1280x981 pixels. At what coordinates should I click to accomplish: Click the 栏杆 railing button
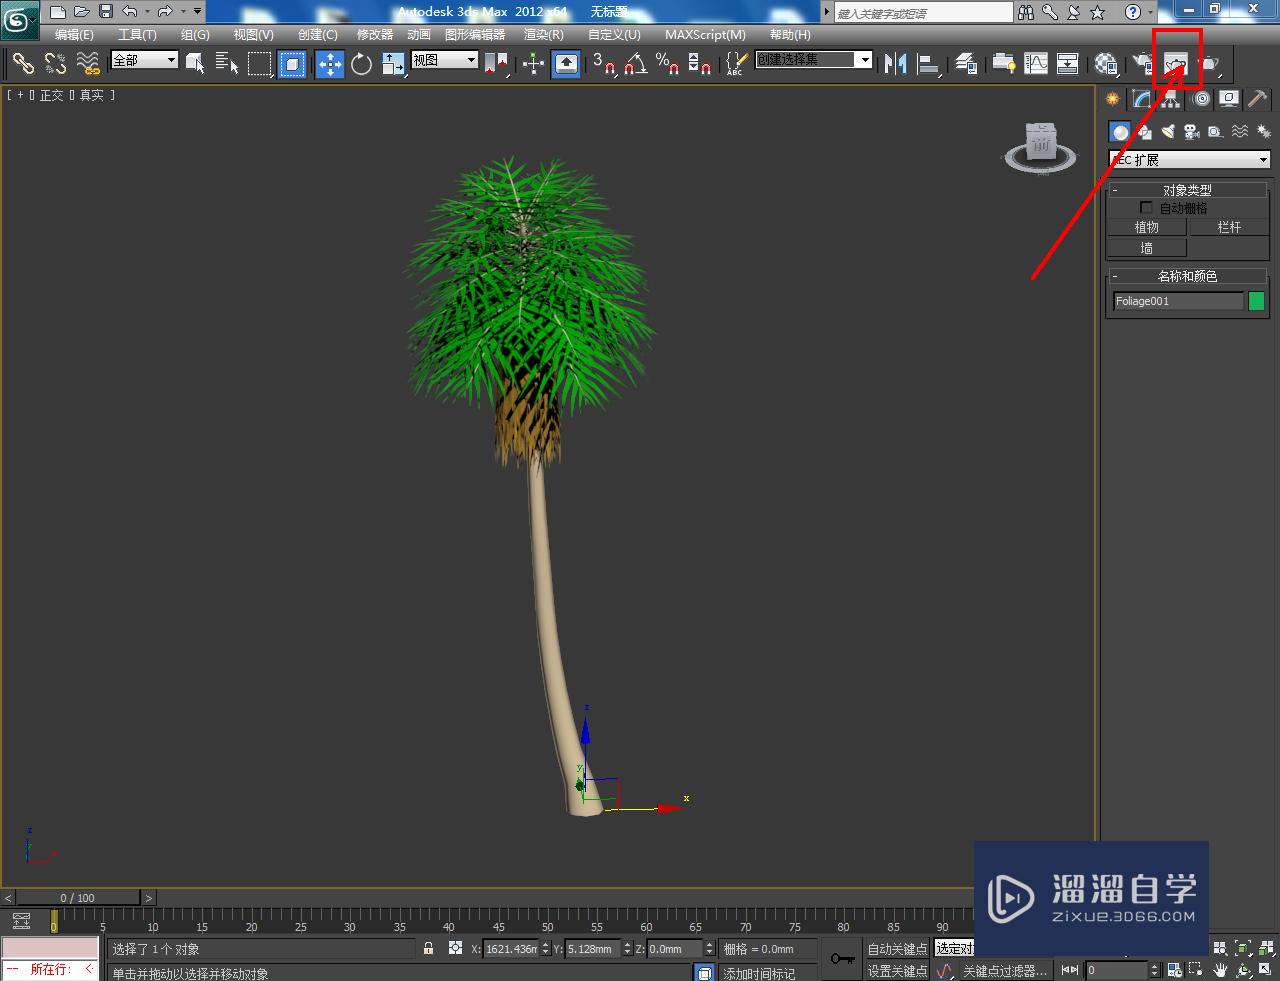pyautogui.click(x=1229, y=227)
